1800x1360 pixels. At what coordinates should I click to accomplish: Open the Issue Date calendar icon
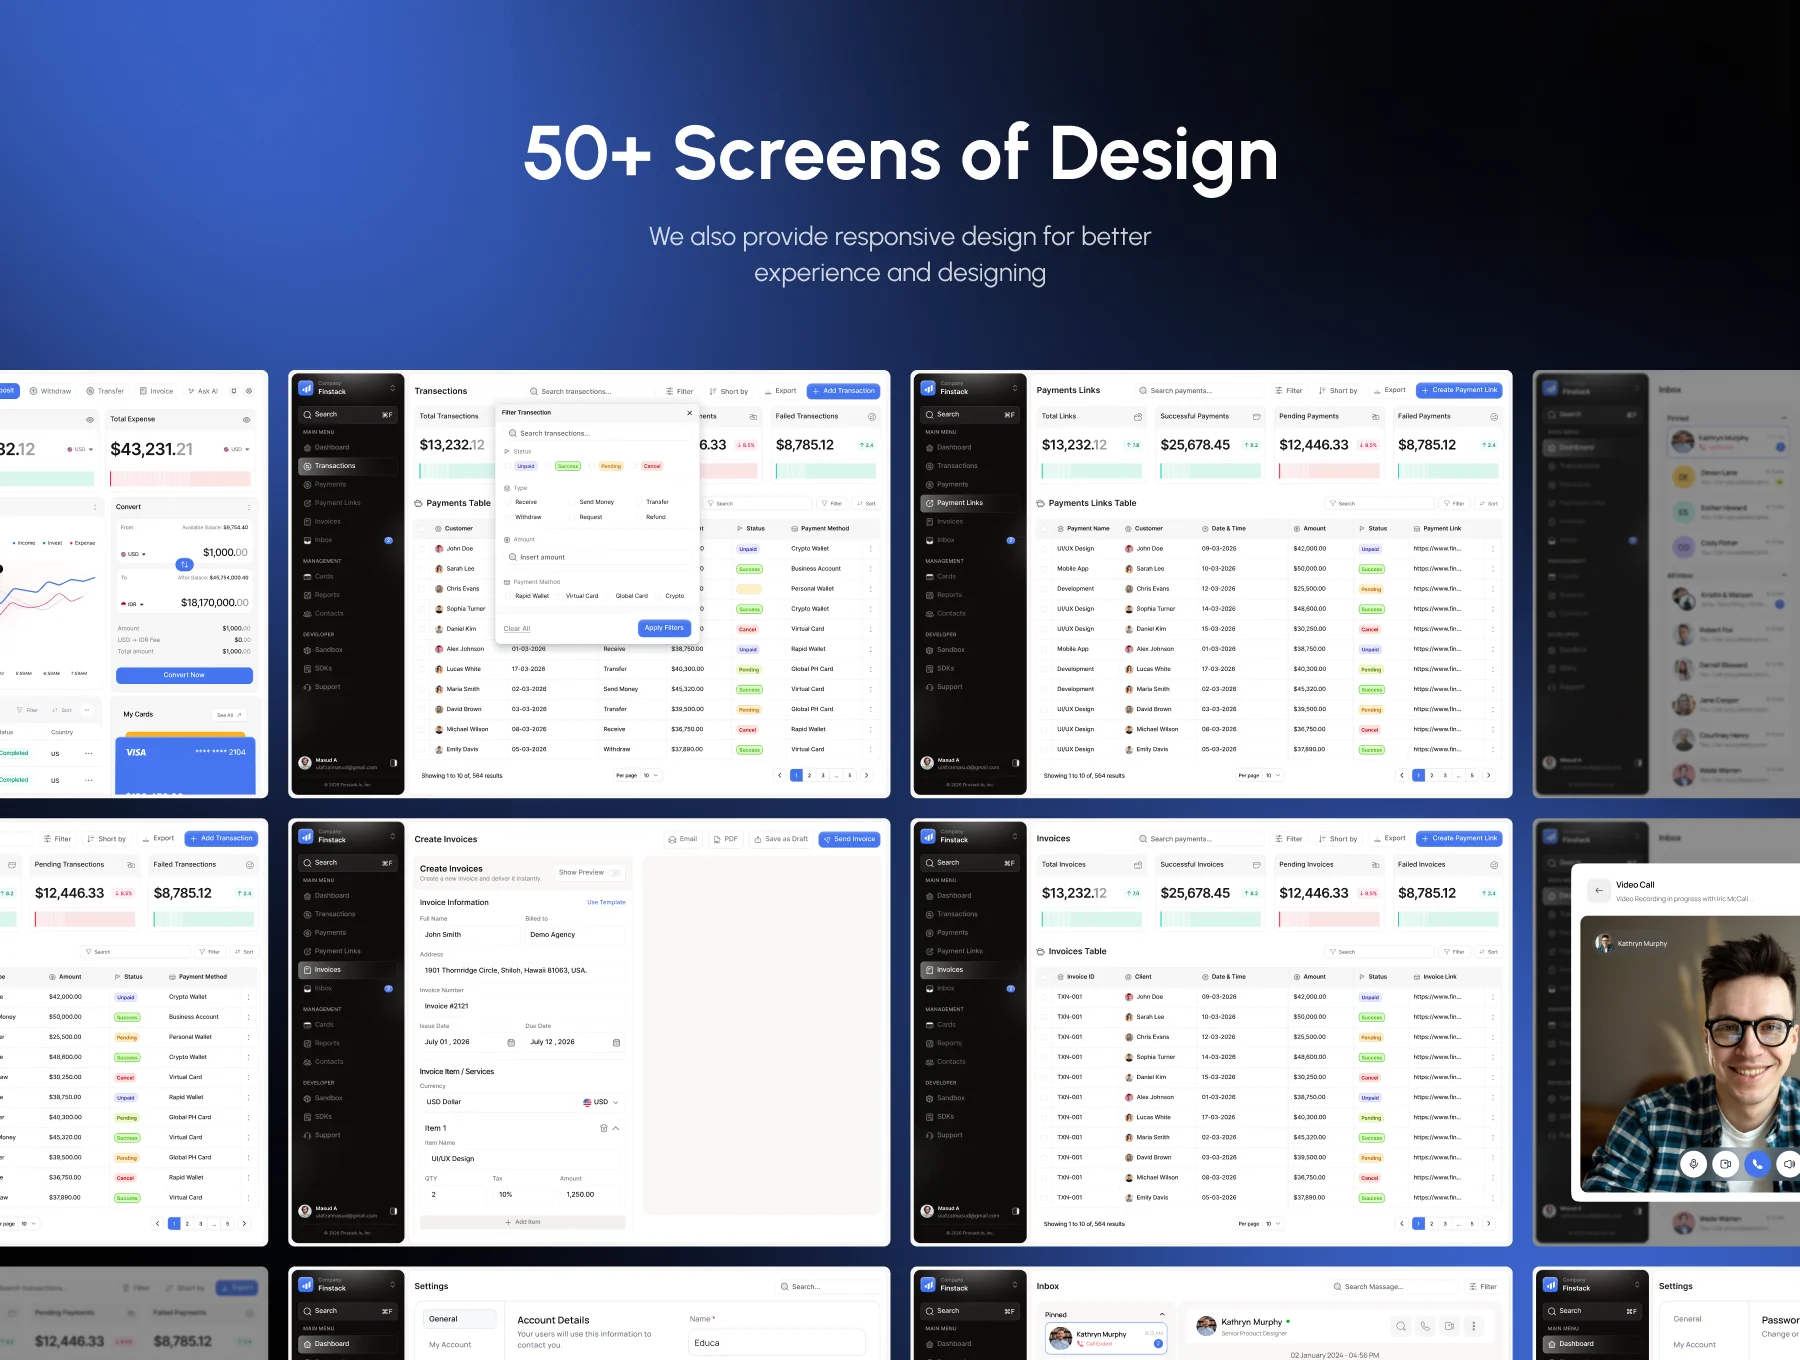coord(511,1043)
